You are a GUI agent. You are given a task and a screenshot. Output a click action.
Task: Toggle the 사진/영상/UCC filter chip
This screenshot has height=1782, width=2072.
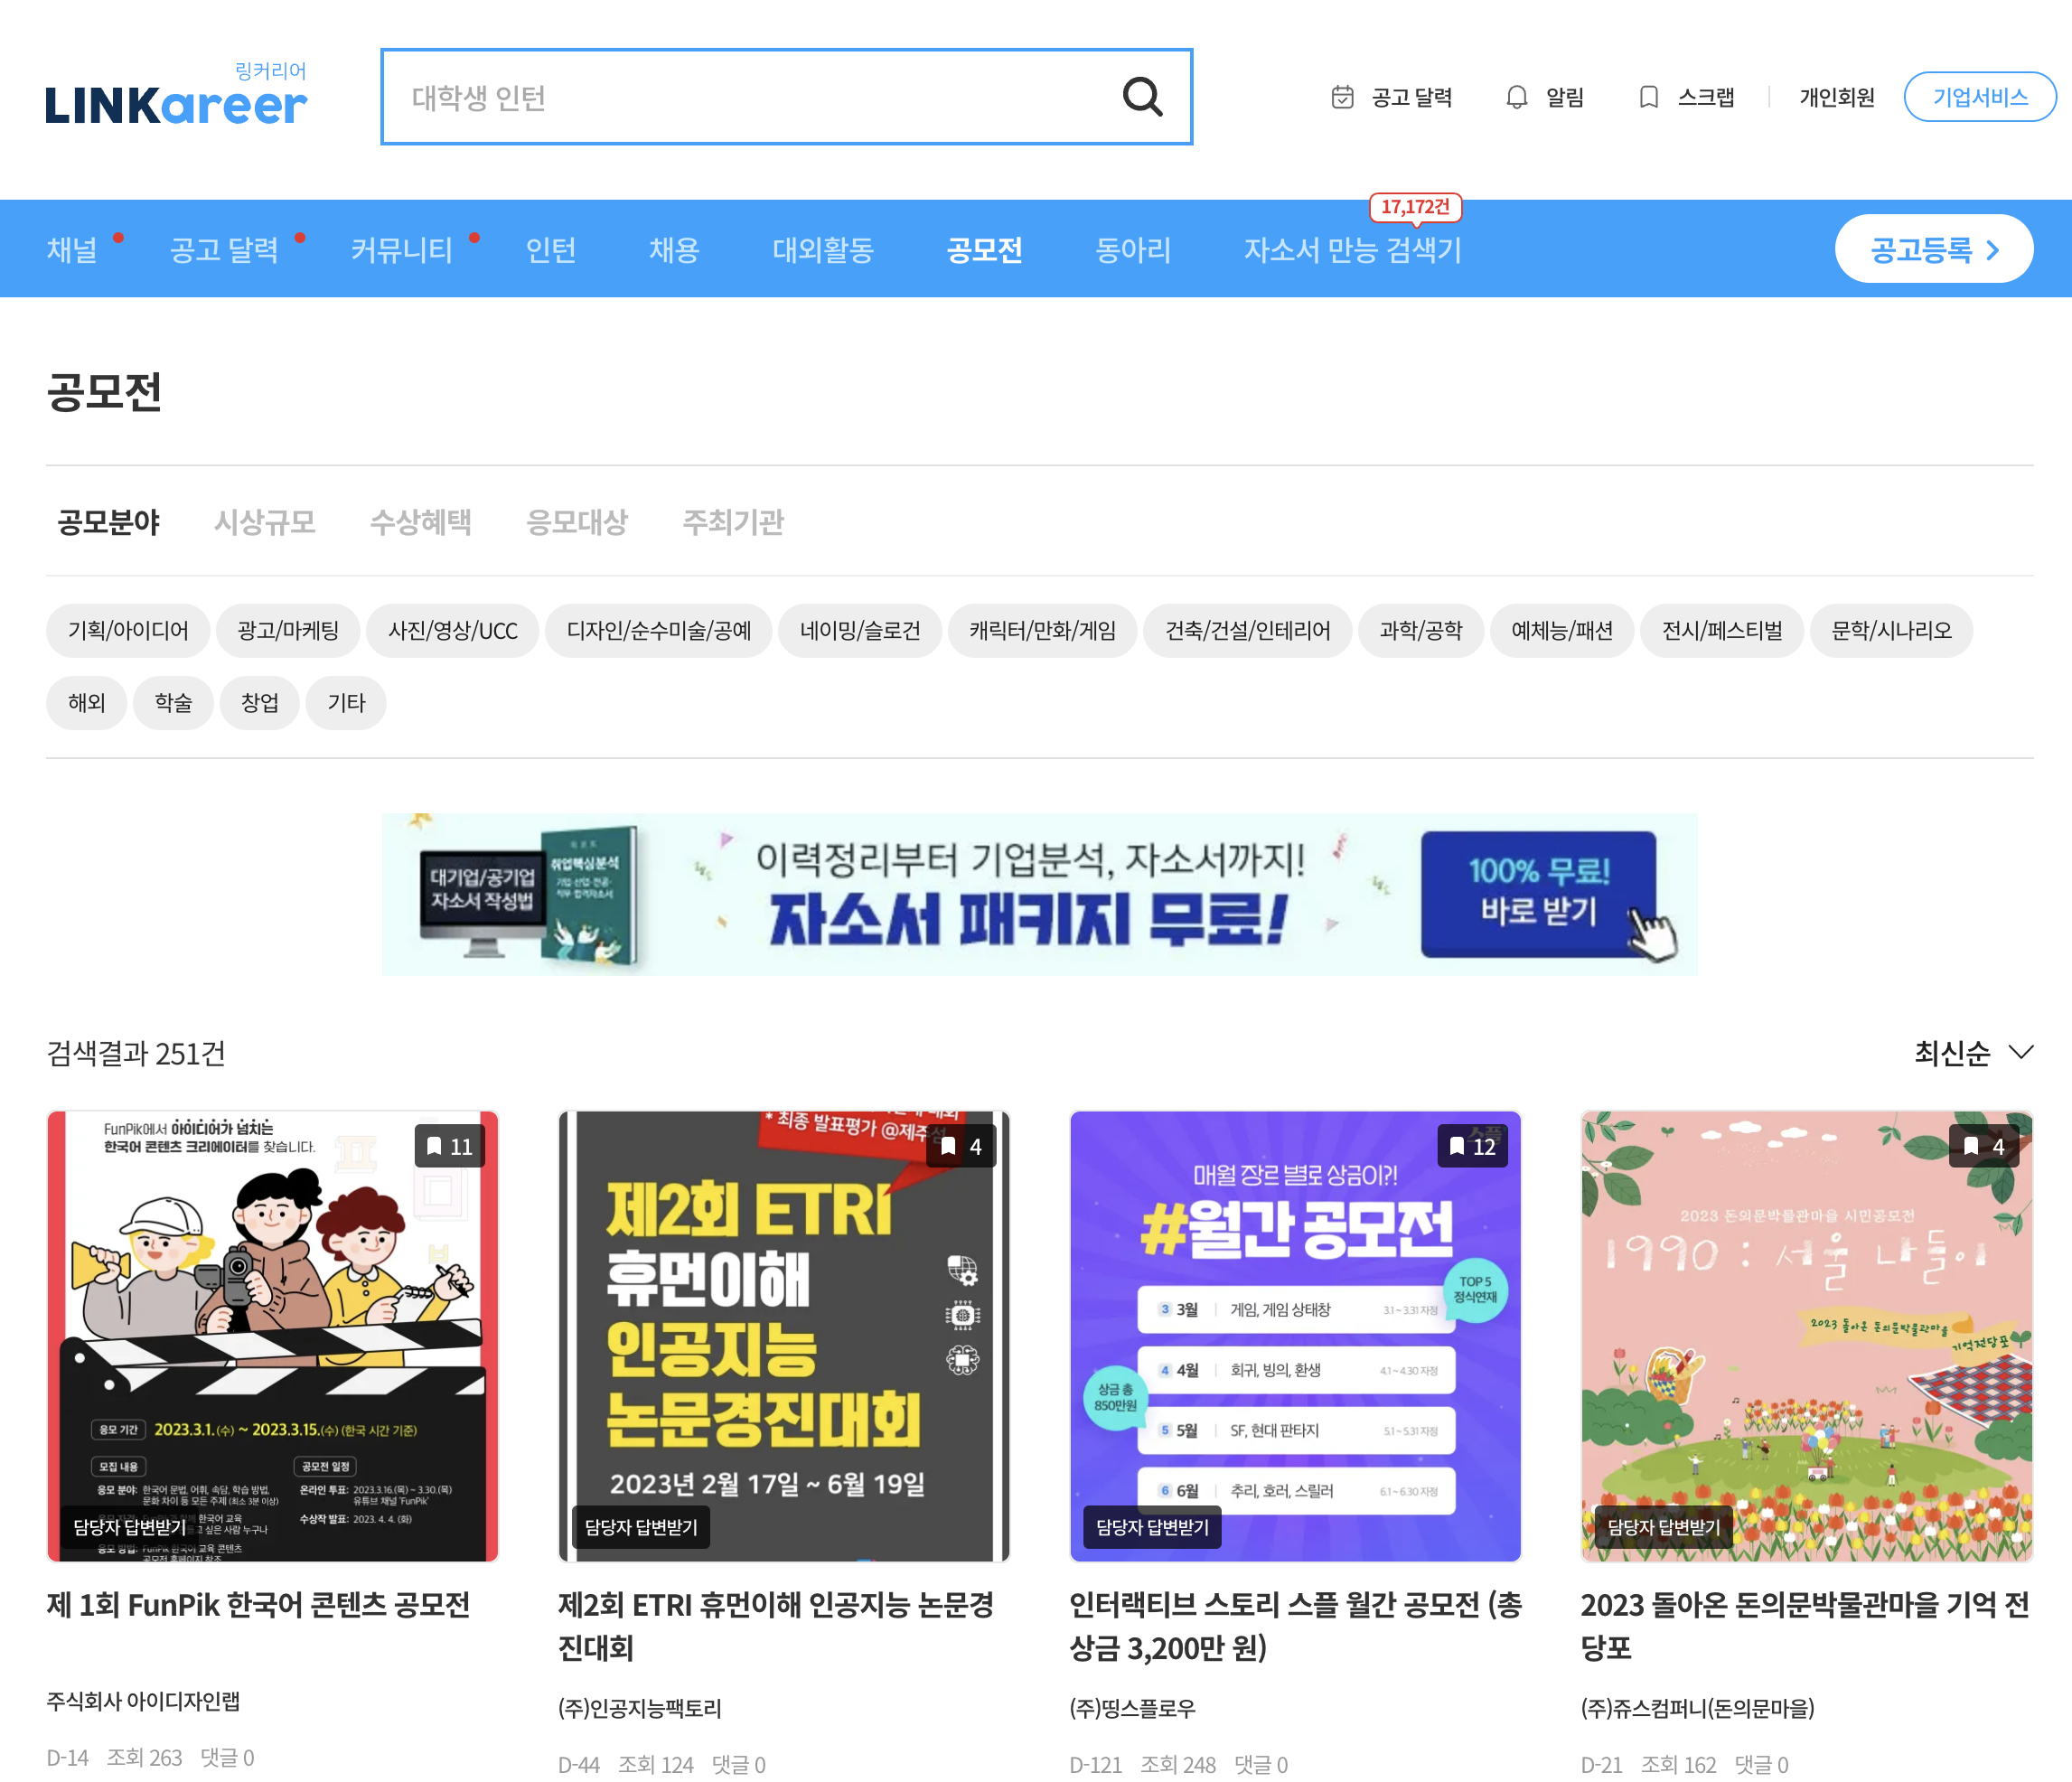tap(452, 630)
